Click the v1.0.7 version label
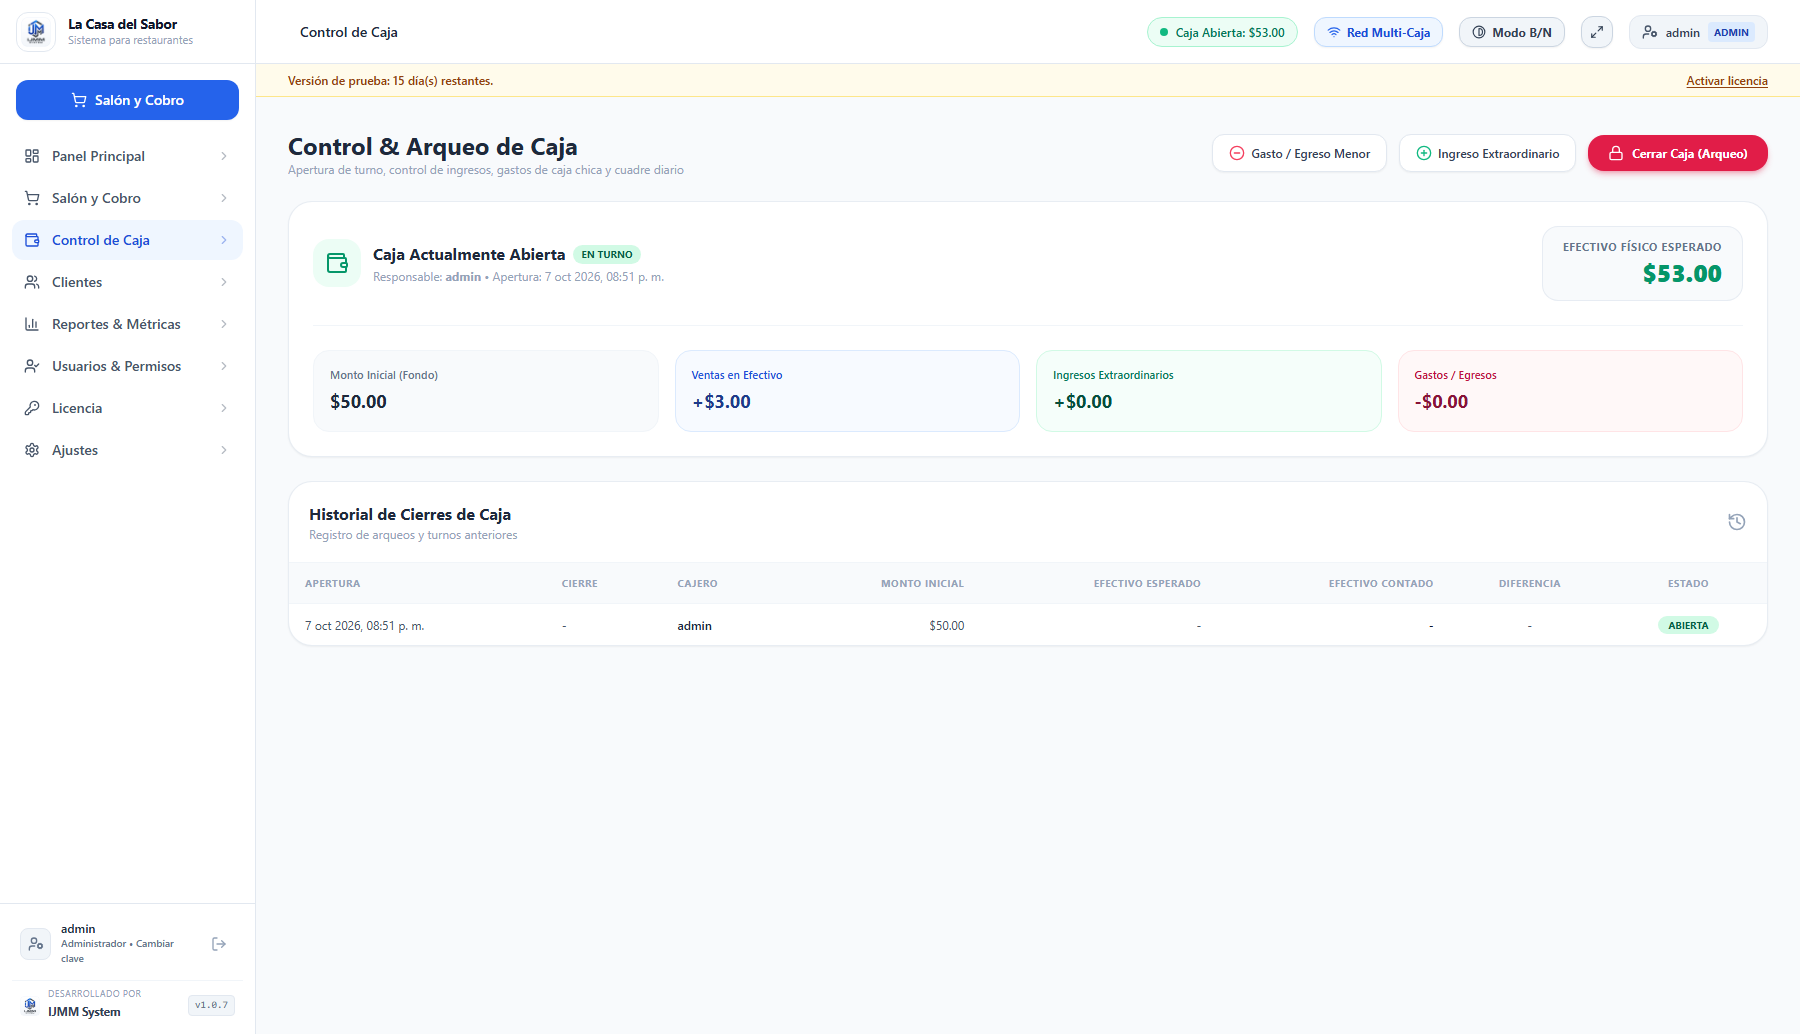This screenshot has height=1034, width=1800. (211, 1005)
